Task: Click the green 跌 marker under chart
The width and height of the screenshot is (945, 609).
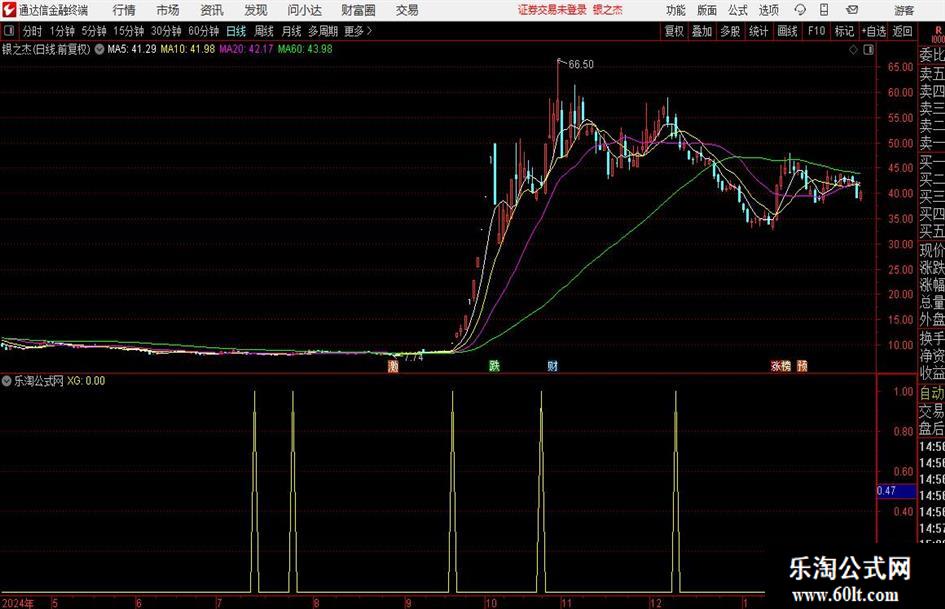Action: coord(494,365)
